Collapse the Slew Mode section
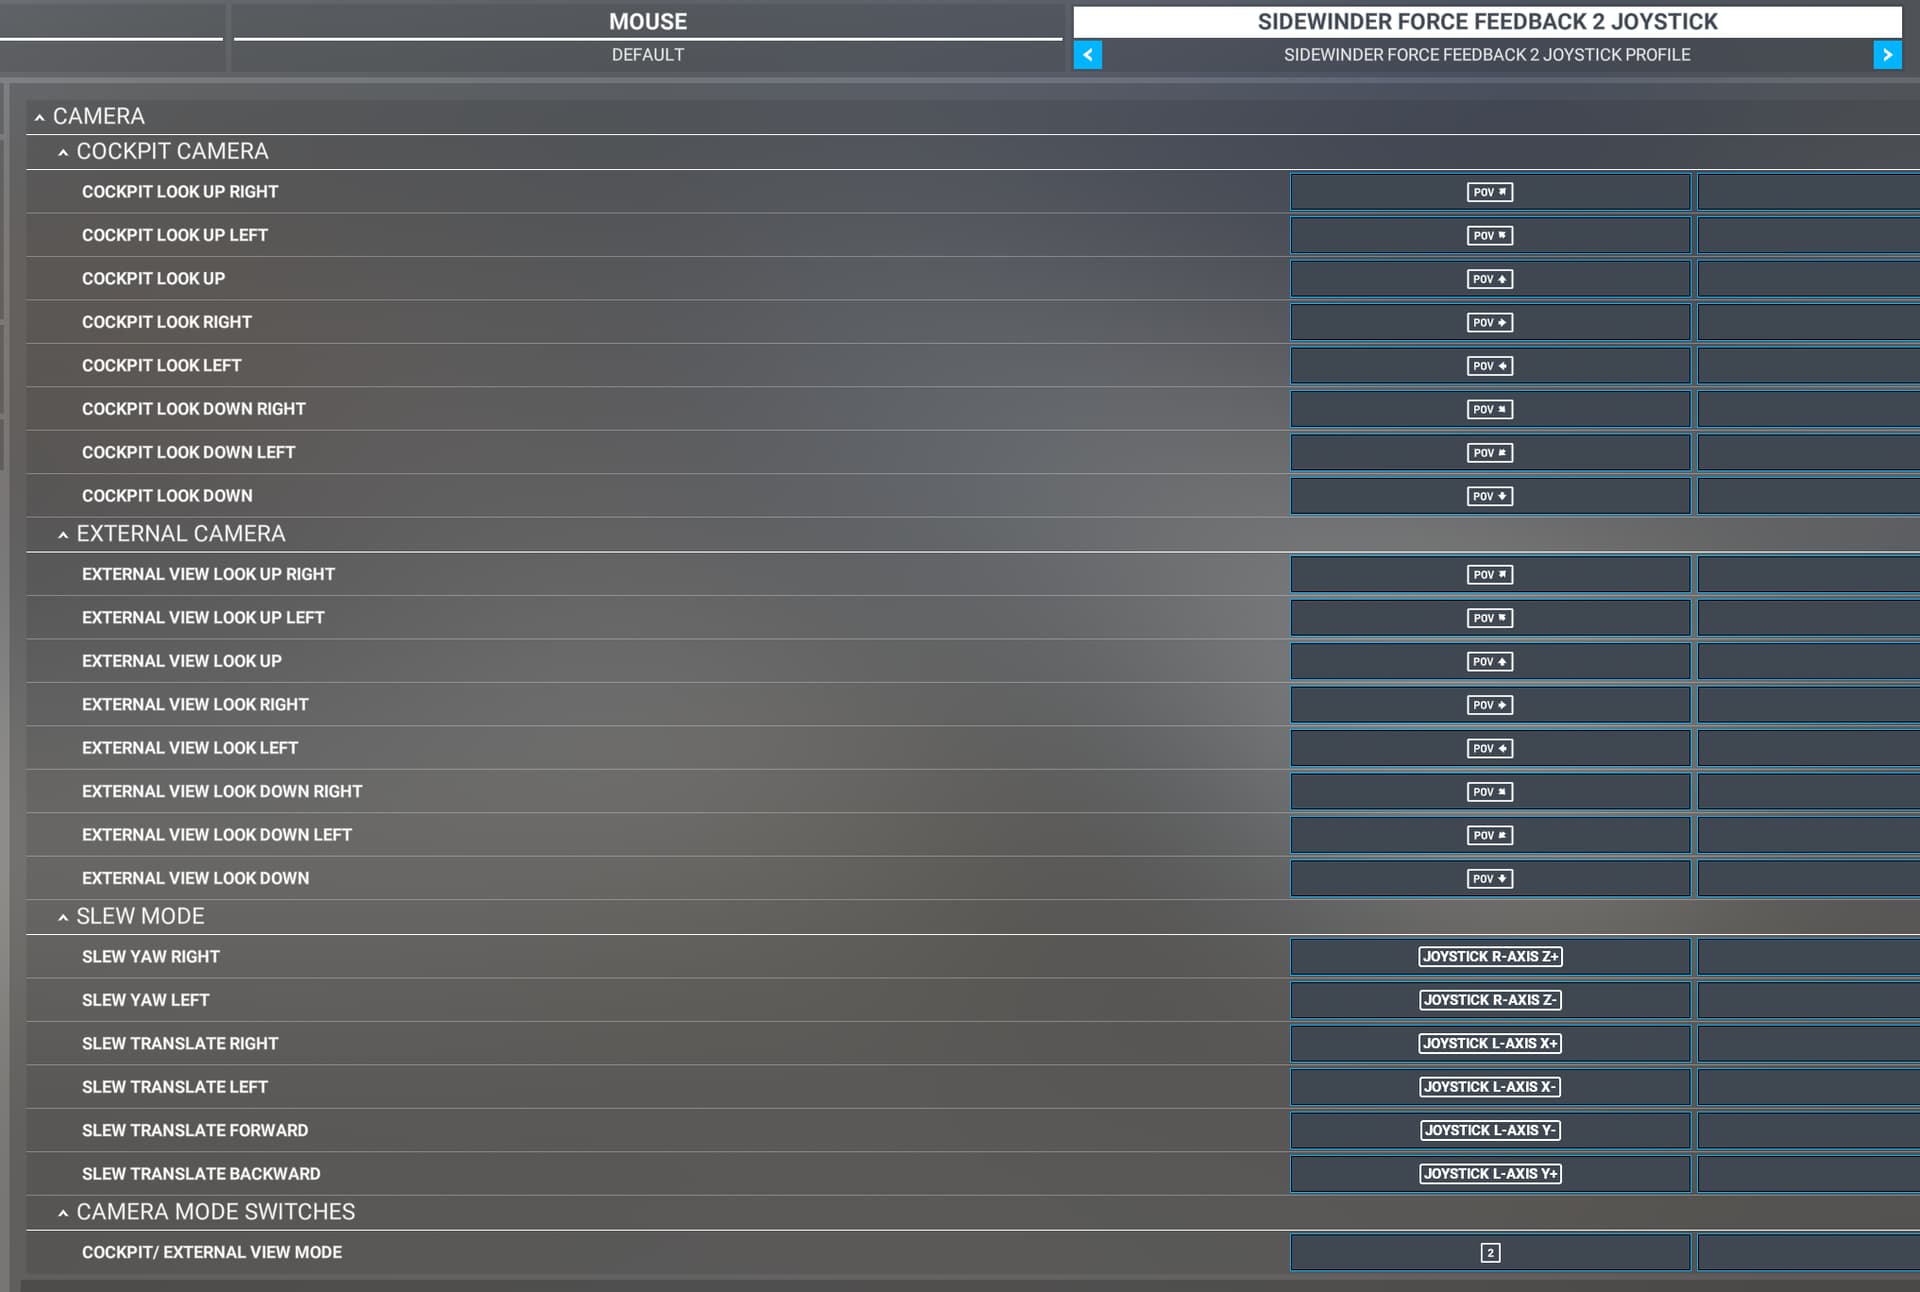Viewport: 1920px width, 1292px height. pyautogui.click(x=63, y=917)
